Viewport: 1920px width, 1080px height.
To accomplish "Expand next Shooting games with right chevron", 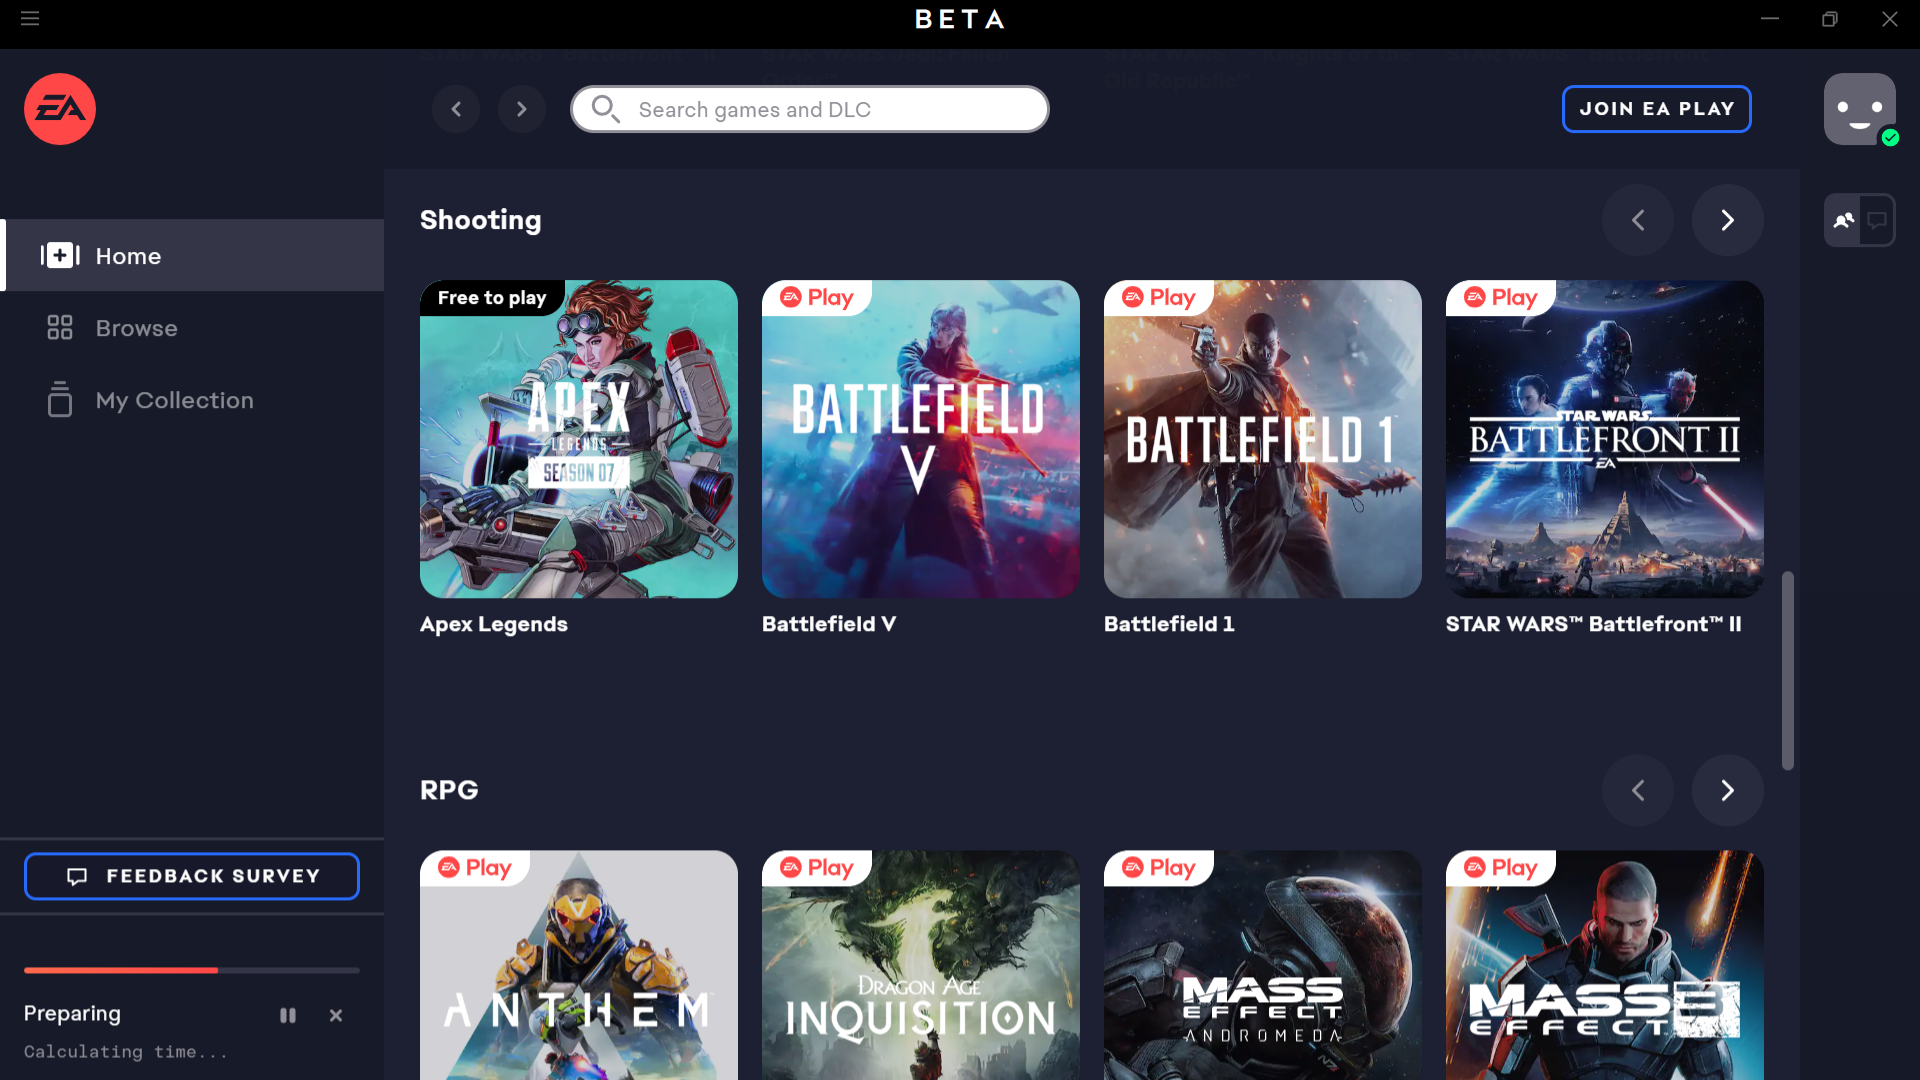I will click(x=1727, y=220).
